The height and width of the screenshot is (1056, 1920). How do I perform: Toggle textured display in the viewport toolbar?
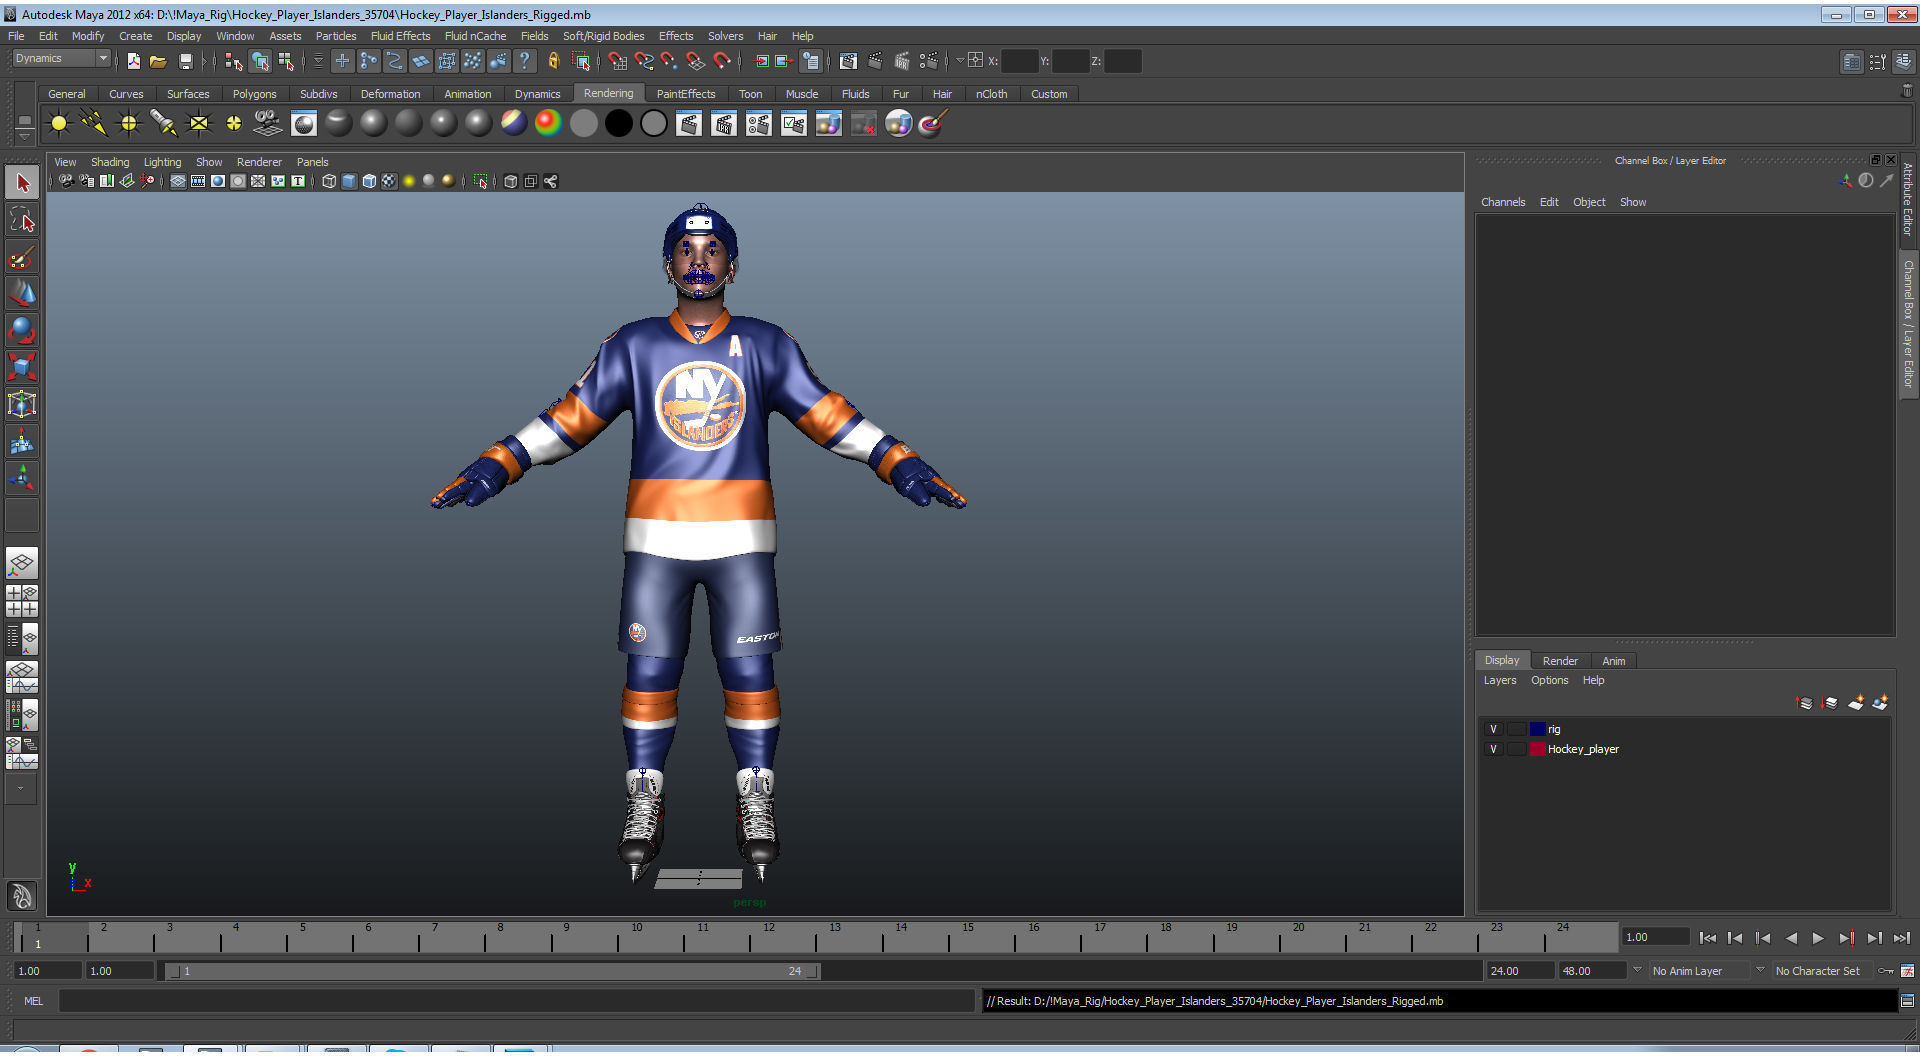pos(389,181)
